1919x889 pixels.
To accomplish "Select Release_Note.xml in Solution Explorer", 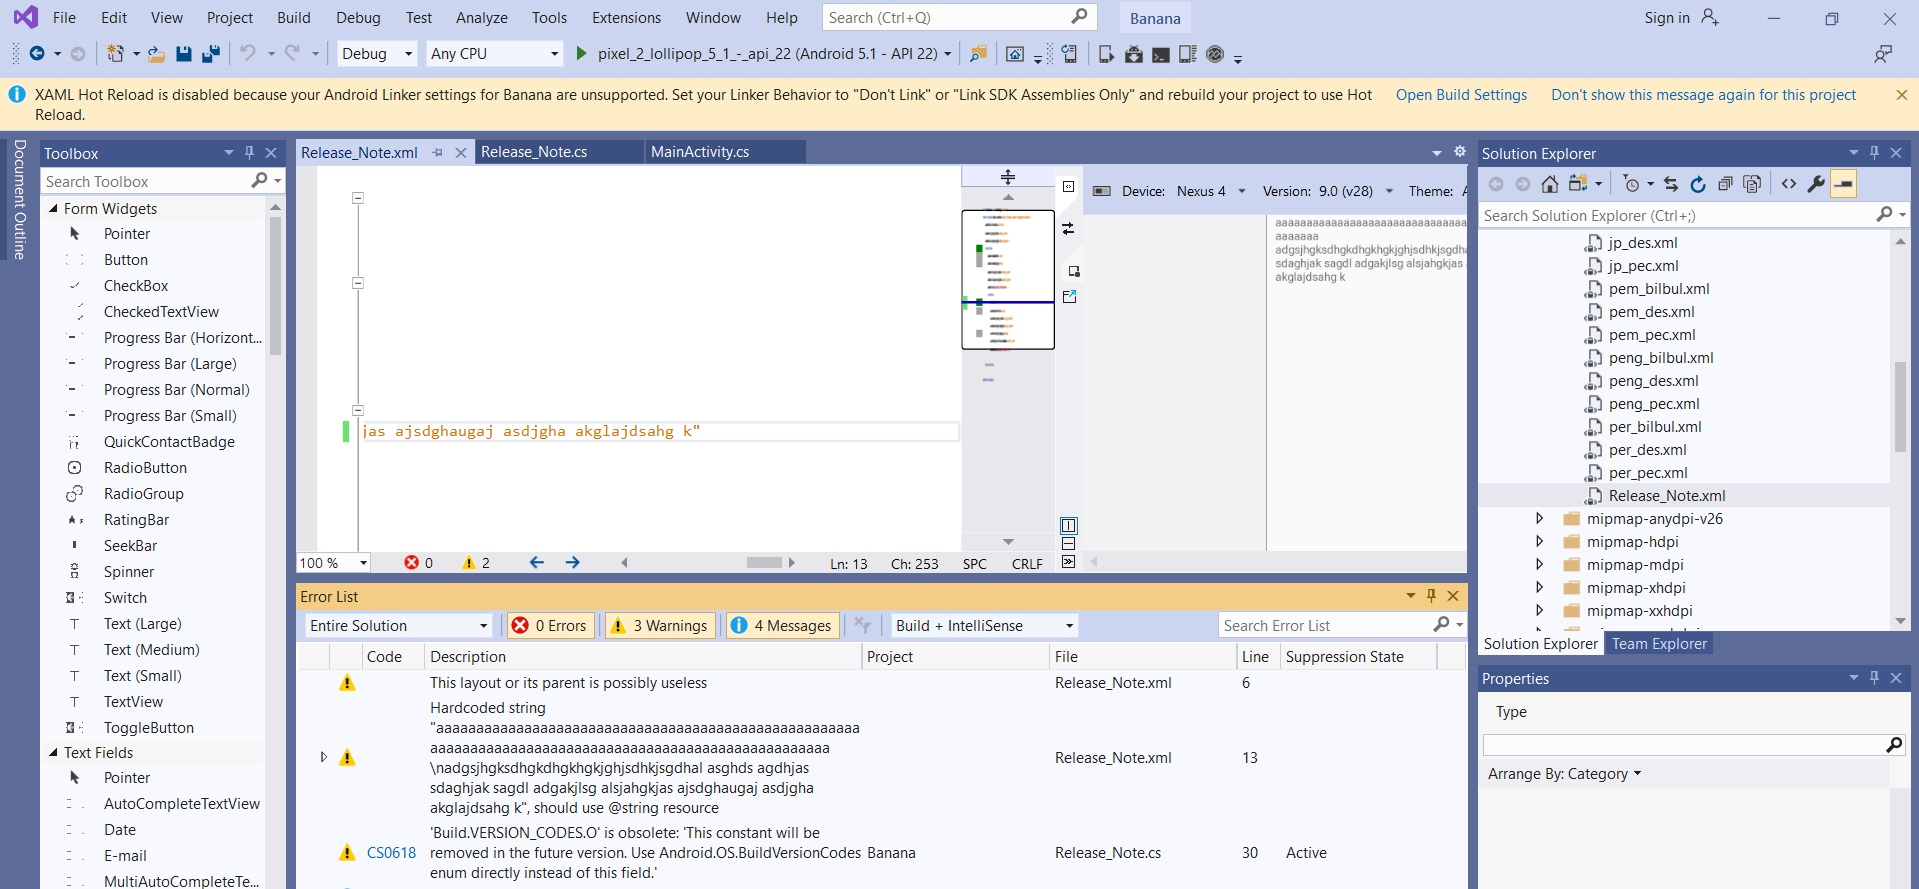I will pos(1666,496).
